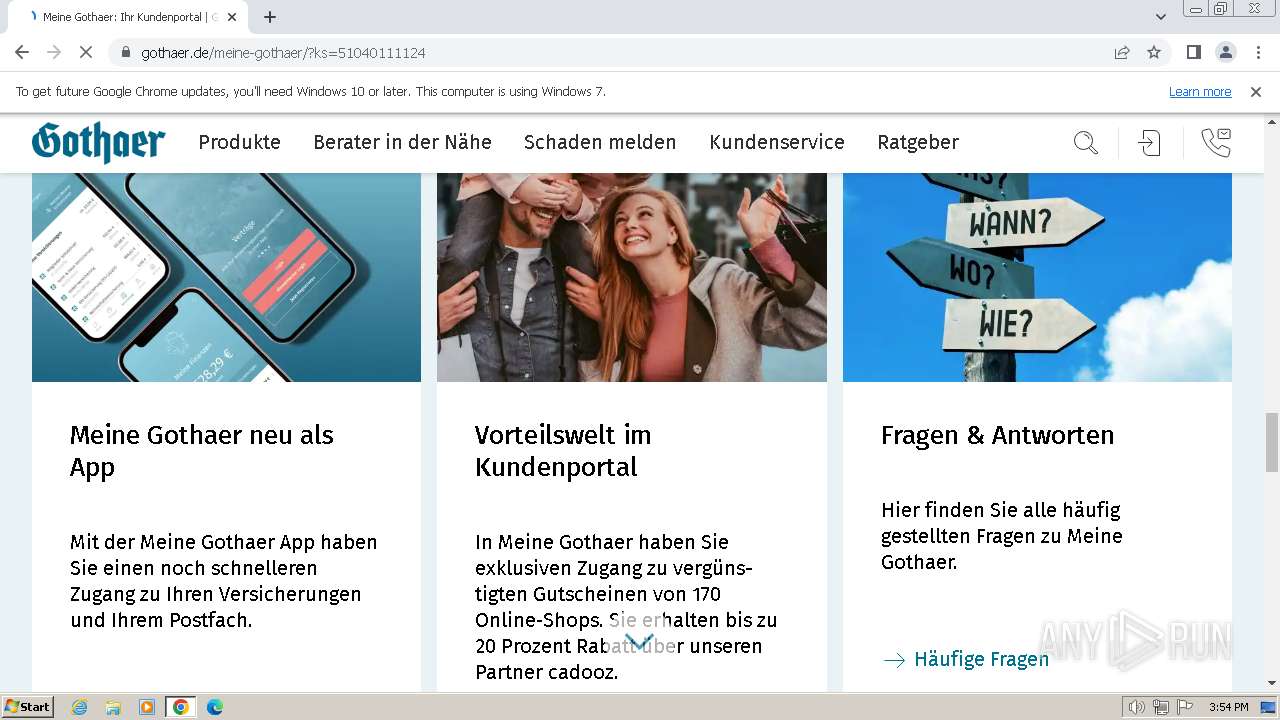This screenshot has width=1280, height=720.
Task: Click scrollbar down arrow
Action: pos(1271,683)
